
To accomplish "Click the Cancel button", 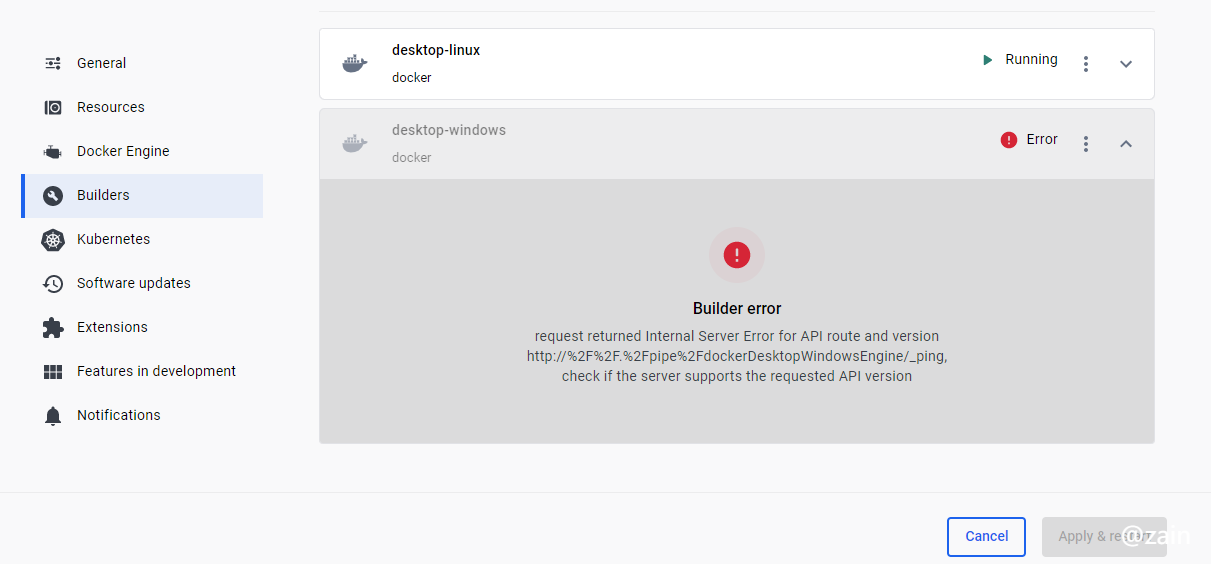I will 986,537.
